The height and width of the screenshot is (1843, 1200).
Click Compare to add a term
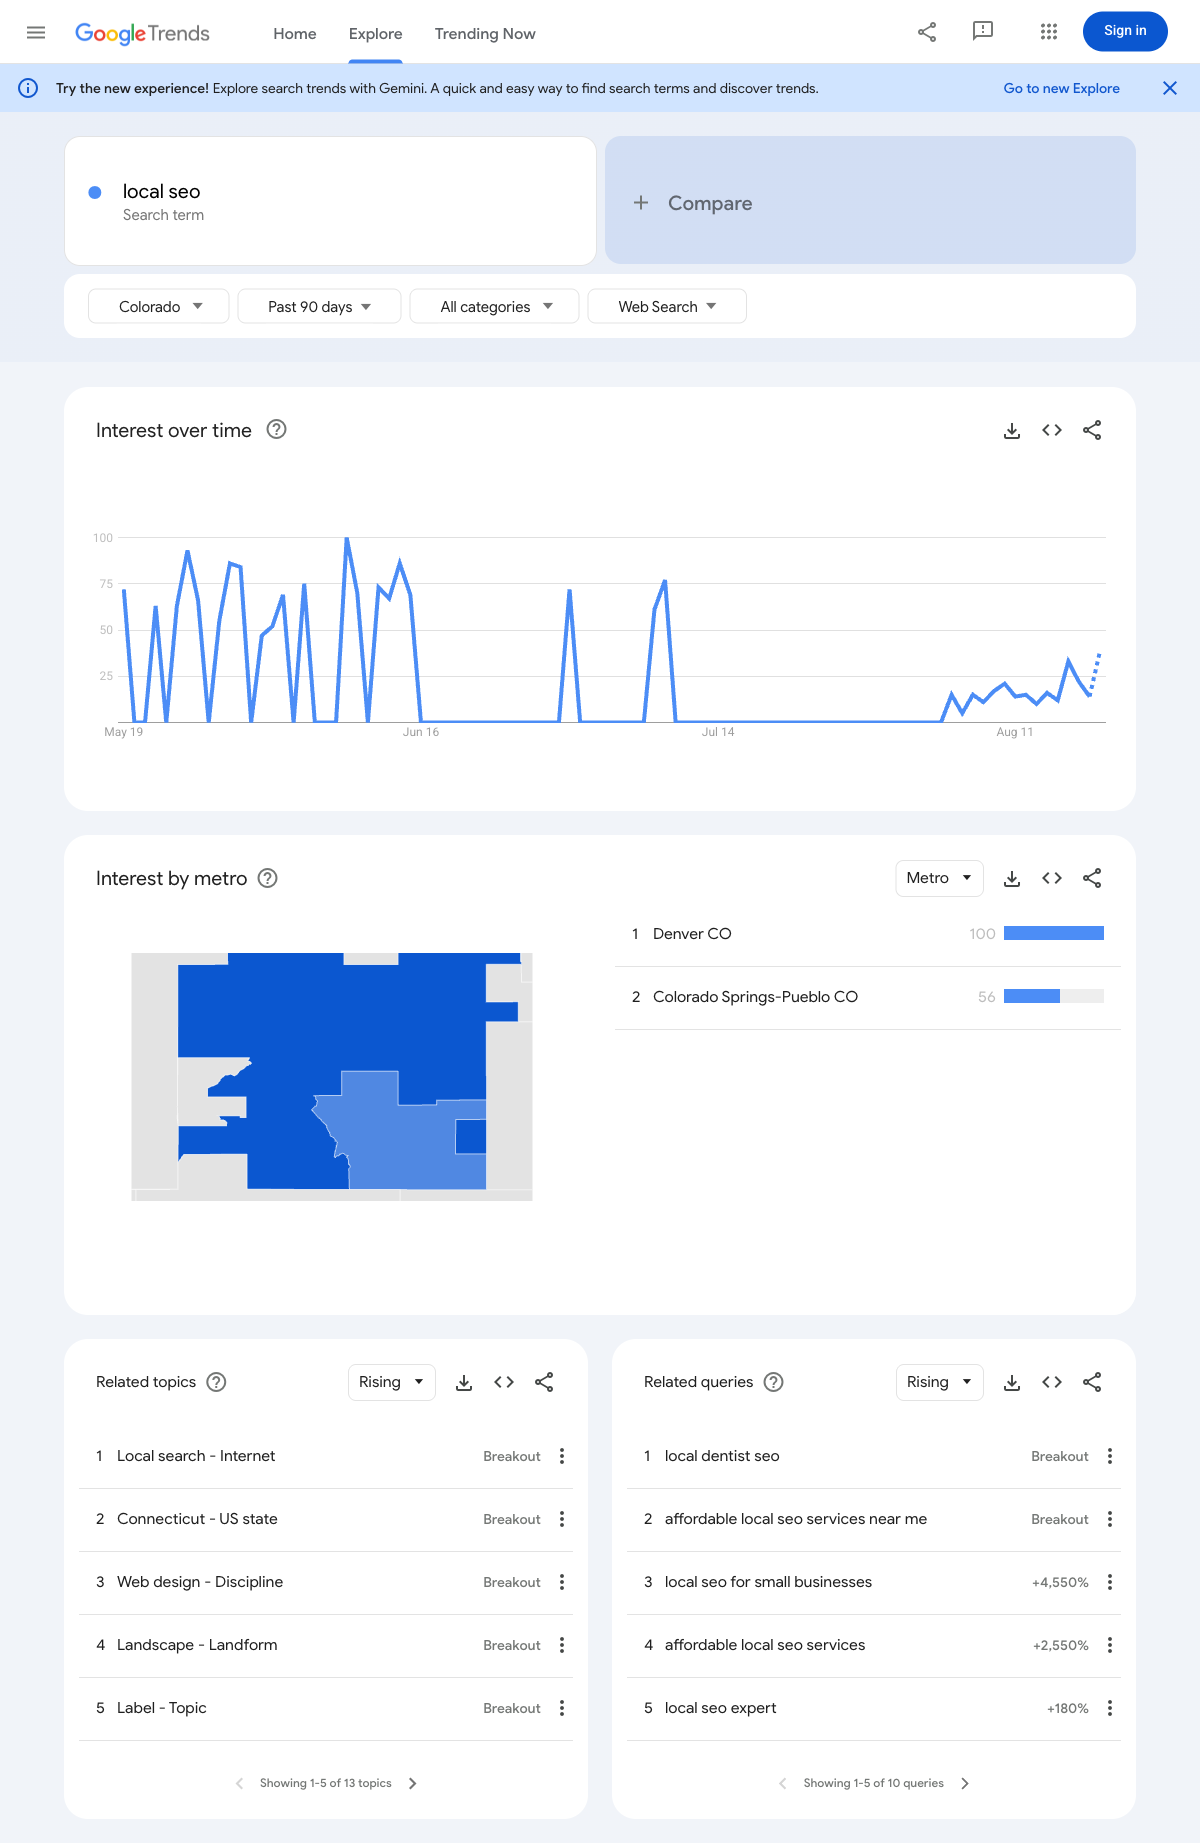coord(870,201)
